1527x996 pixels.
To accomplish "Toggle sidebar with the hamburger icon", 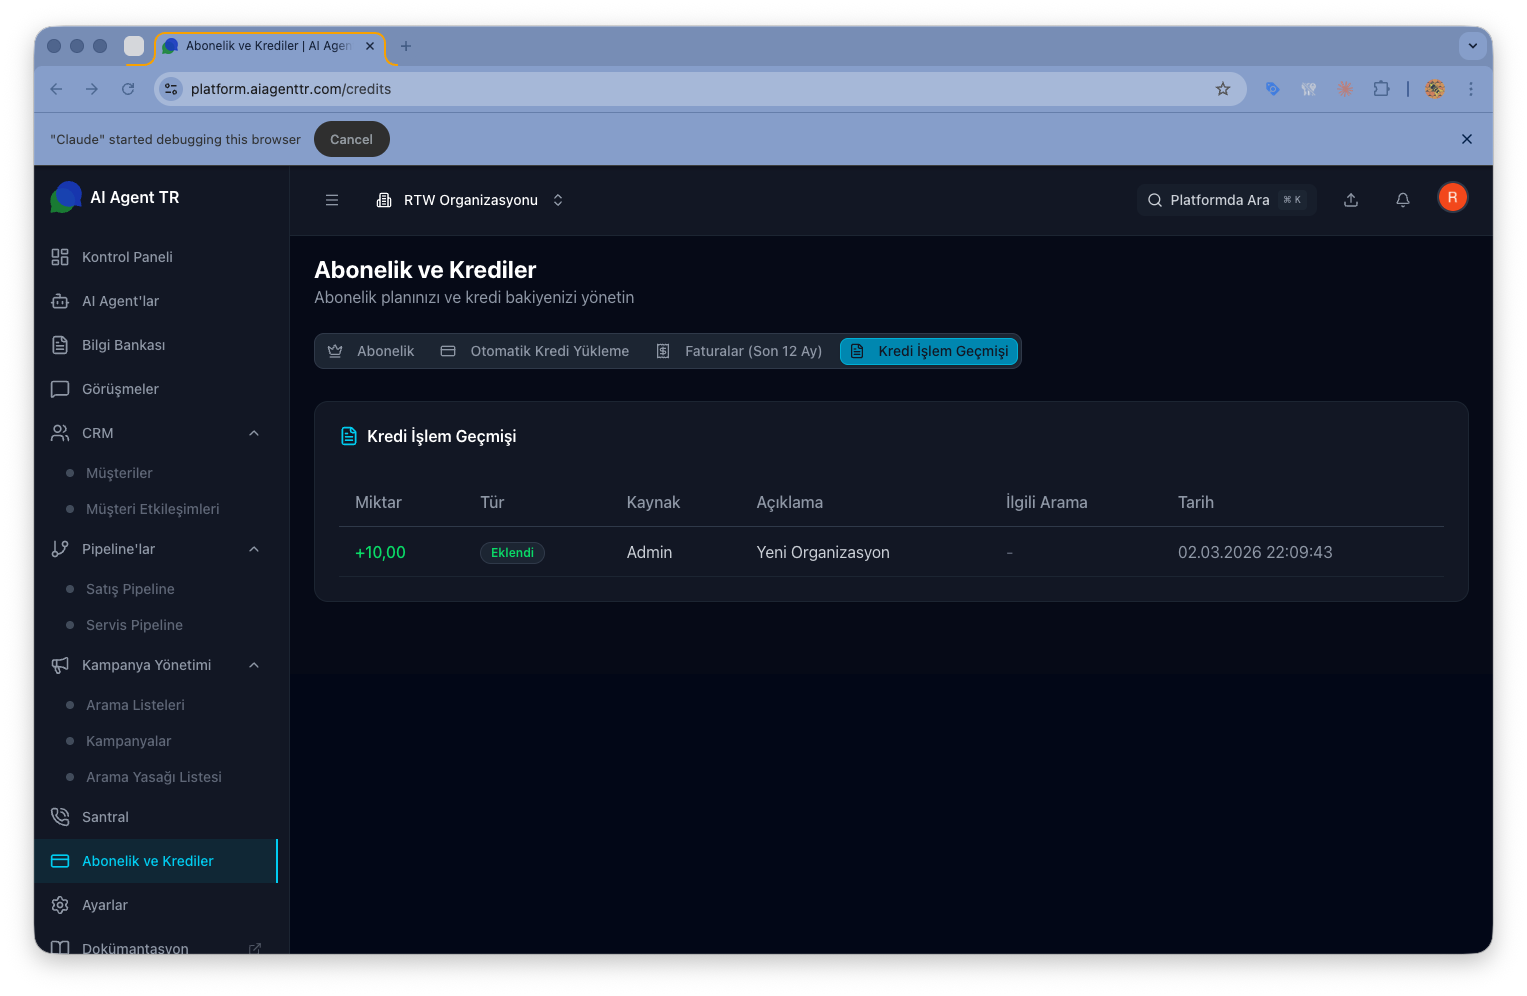I will [x=332, y=200].
